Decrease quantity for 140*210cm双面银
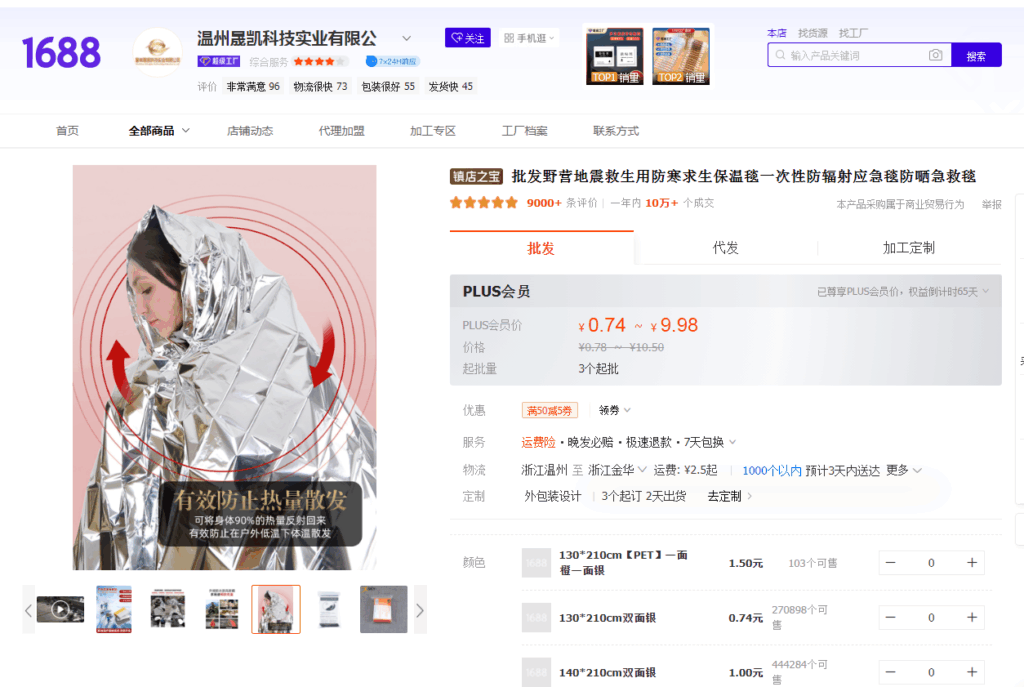The height and width of the screenshot is (687, 1024). click(x=891, y=672)
